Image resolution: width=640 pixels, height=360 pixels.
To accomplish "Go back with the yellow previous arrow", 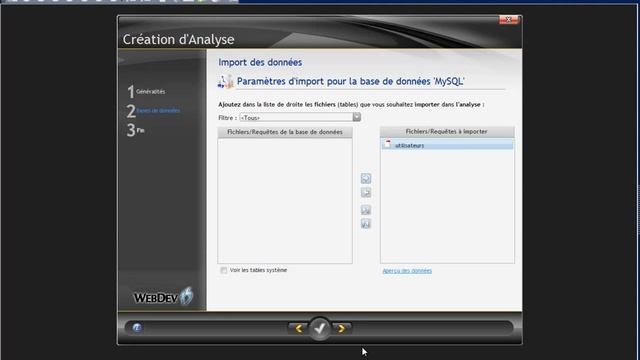I will [298, 328].
